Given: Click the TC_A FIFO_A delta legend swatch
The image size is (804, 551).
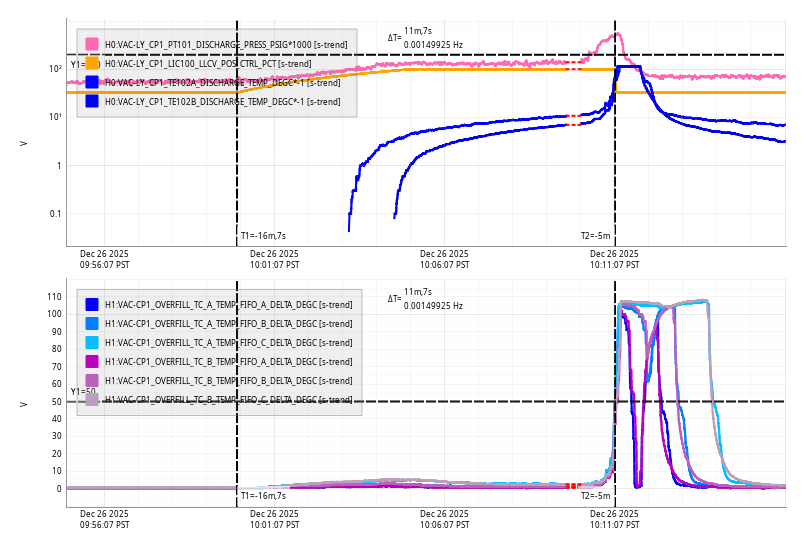Looking at the screenshot, I should [92, 305].
